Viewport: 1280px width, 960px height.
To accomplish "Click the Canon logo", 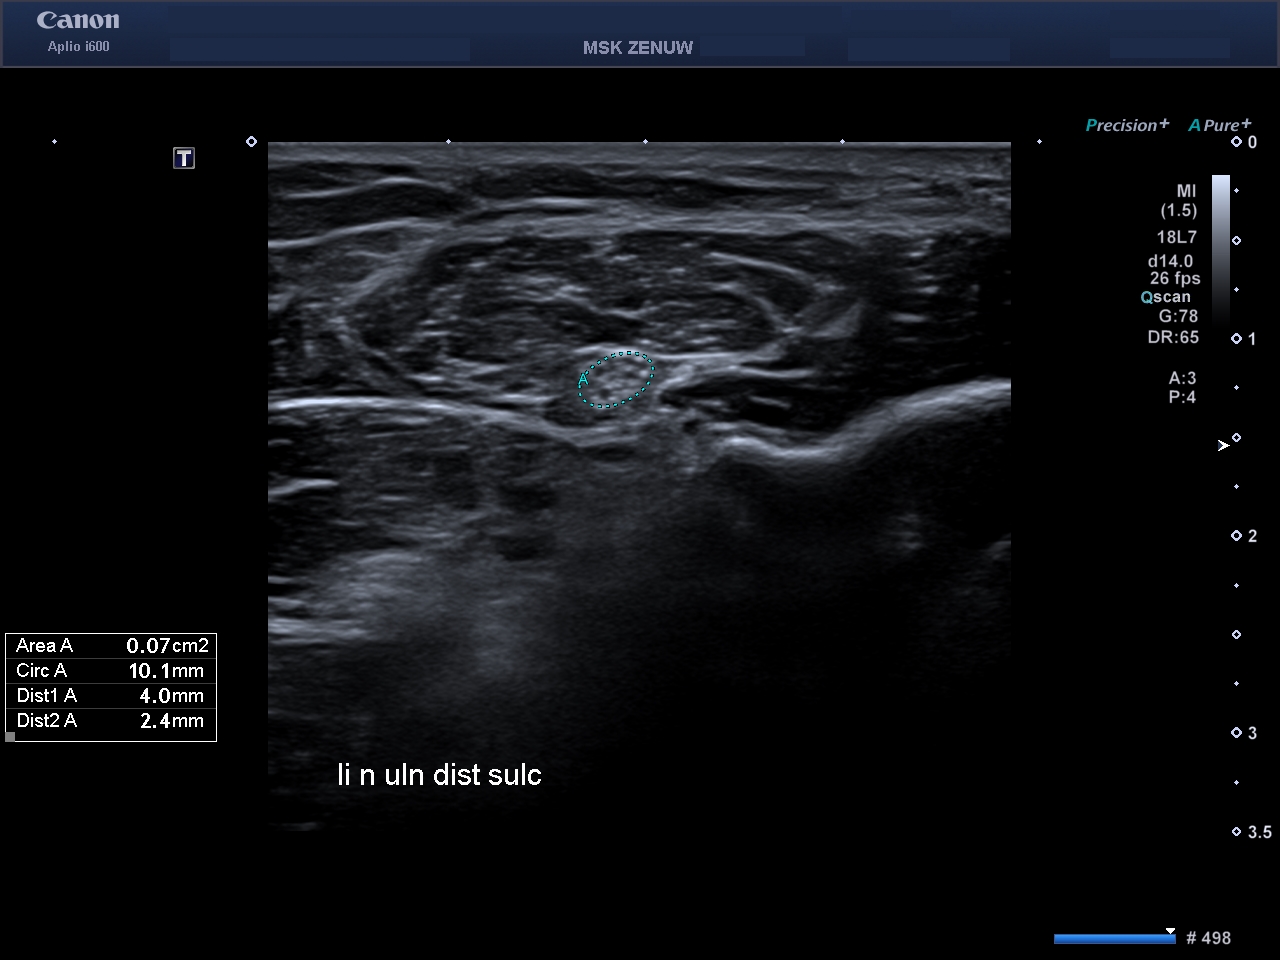I will coord(78,21).
